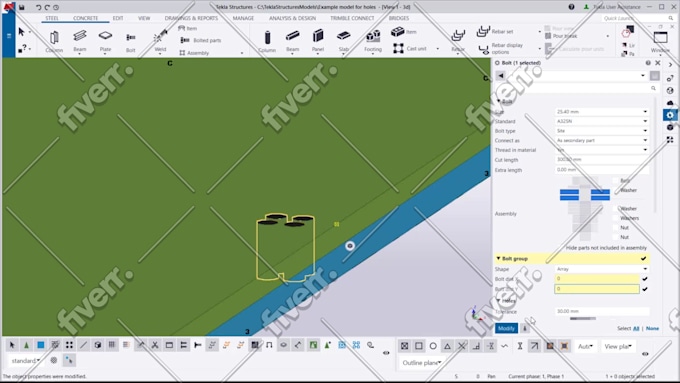
Task: Click the save disk icon in title bar
Action: pos(22,7)
